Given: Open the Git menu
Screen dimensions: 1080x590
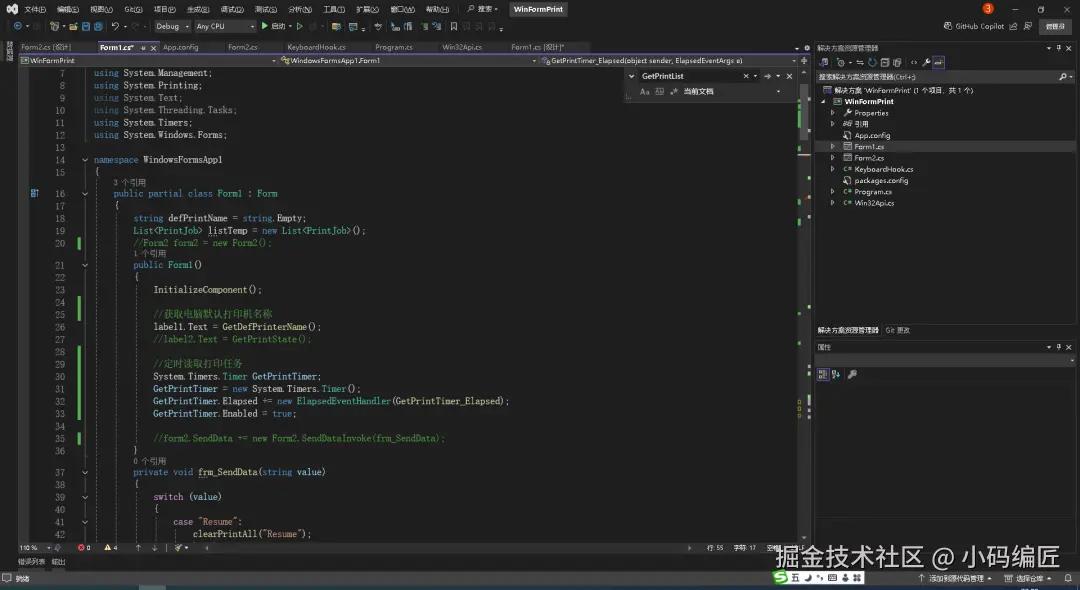Looking at the screenshot, I should pyautogui.click(x=132, y=9).
